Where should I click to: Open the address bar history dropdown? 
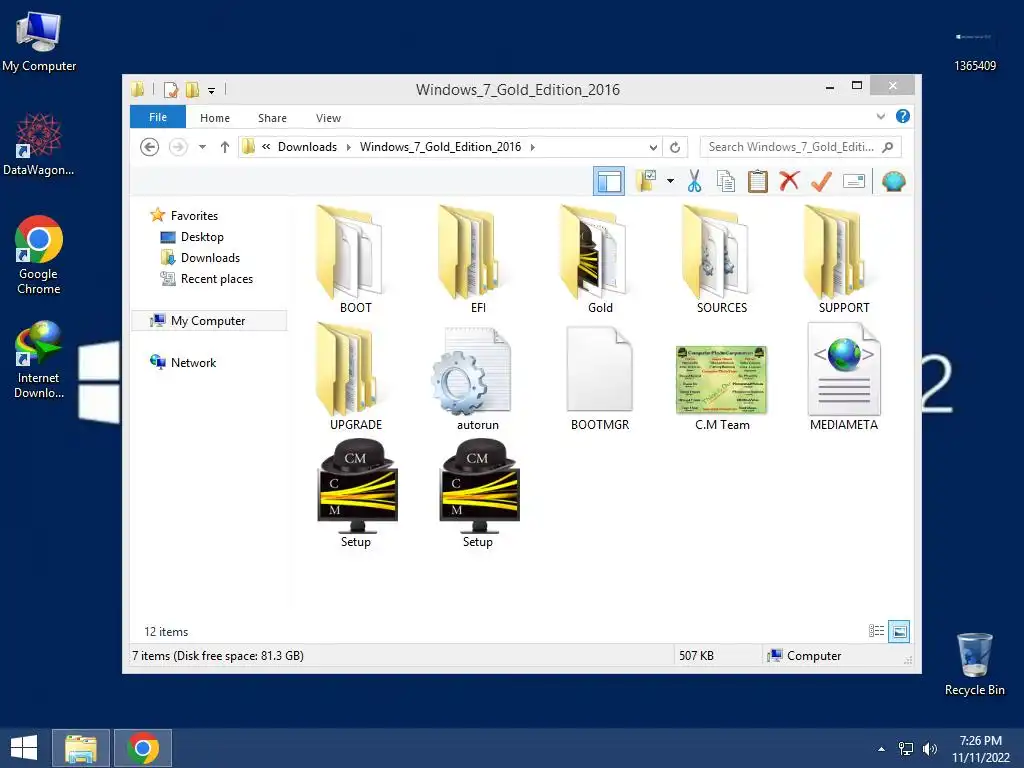coord(652,148)
